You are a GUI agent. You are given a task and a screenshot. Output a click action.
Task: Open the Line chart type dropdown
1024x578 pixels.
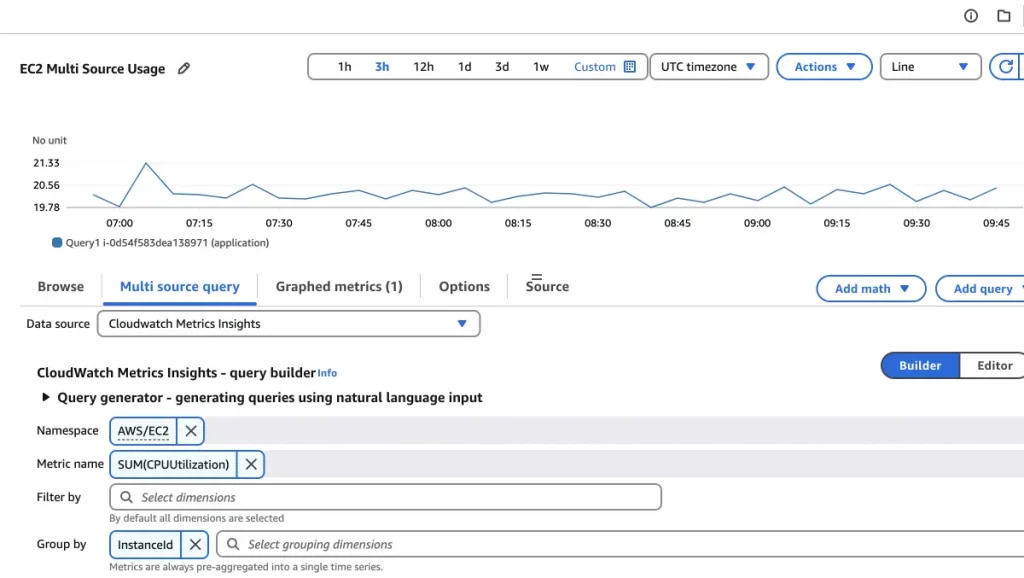pos(929,67)
